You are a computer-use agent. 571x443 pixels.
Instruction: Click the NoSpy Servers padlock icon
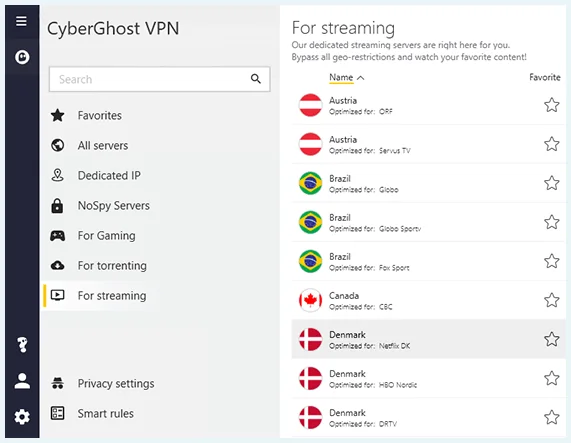pos(57,206)
